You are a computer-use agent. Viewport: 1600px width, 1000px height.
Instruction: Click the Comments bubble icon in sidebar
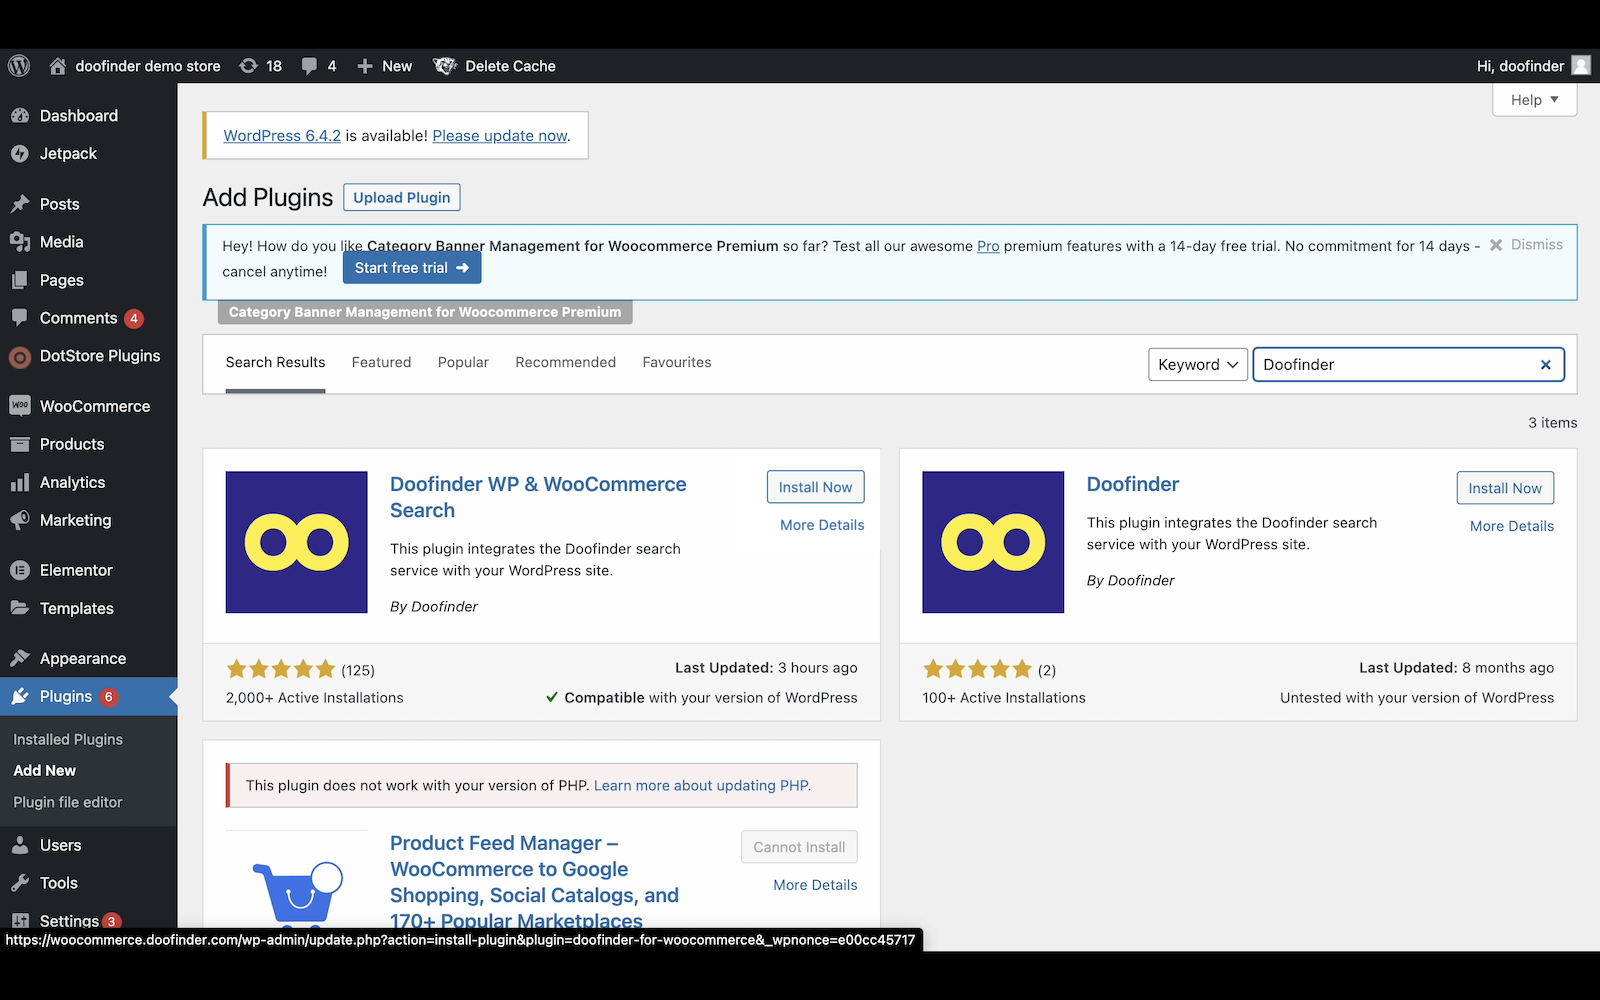[x=20, y=318]
